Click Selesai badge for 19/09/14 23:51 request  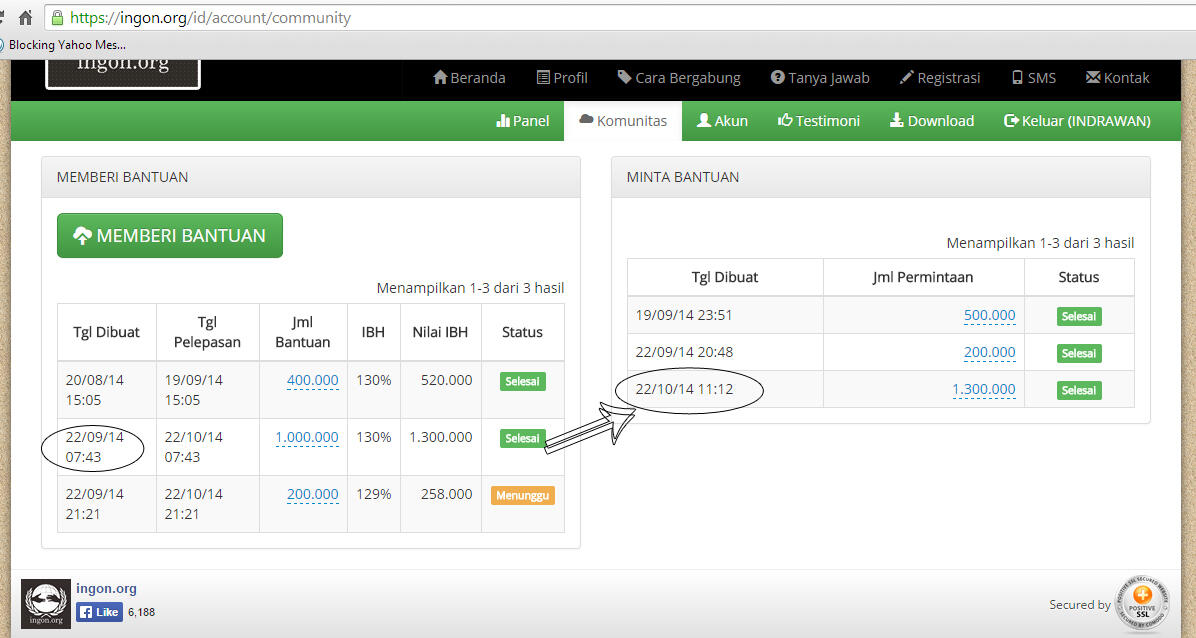[x=1079, y=317]
